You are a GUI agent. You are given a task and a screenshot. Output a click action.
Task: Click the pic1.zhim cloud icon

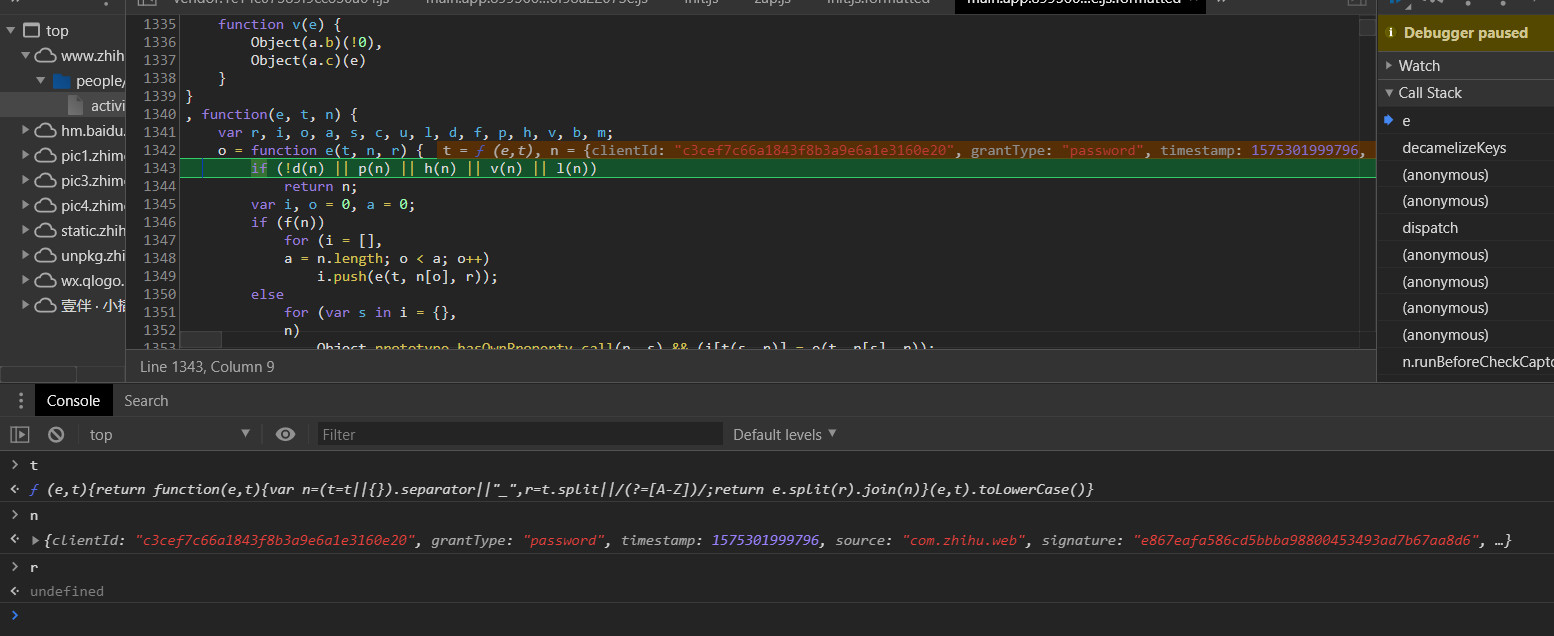tap(46, 155)
